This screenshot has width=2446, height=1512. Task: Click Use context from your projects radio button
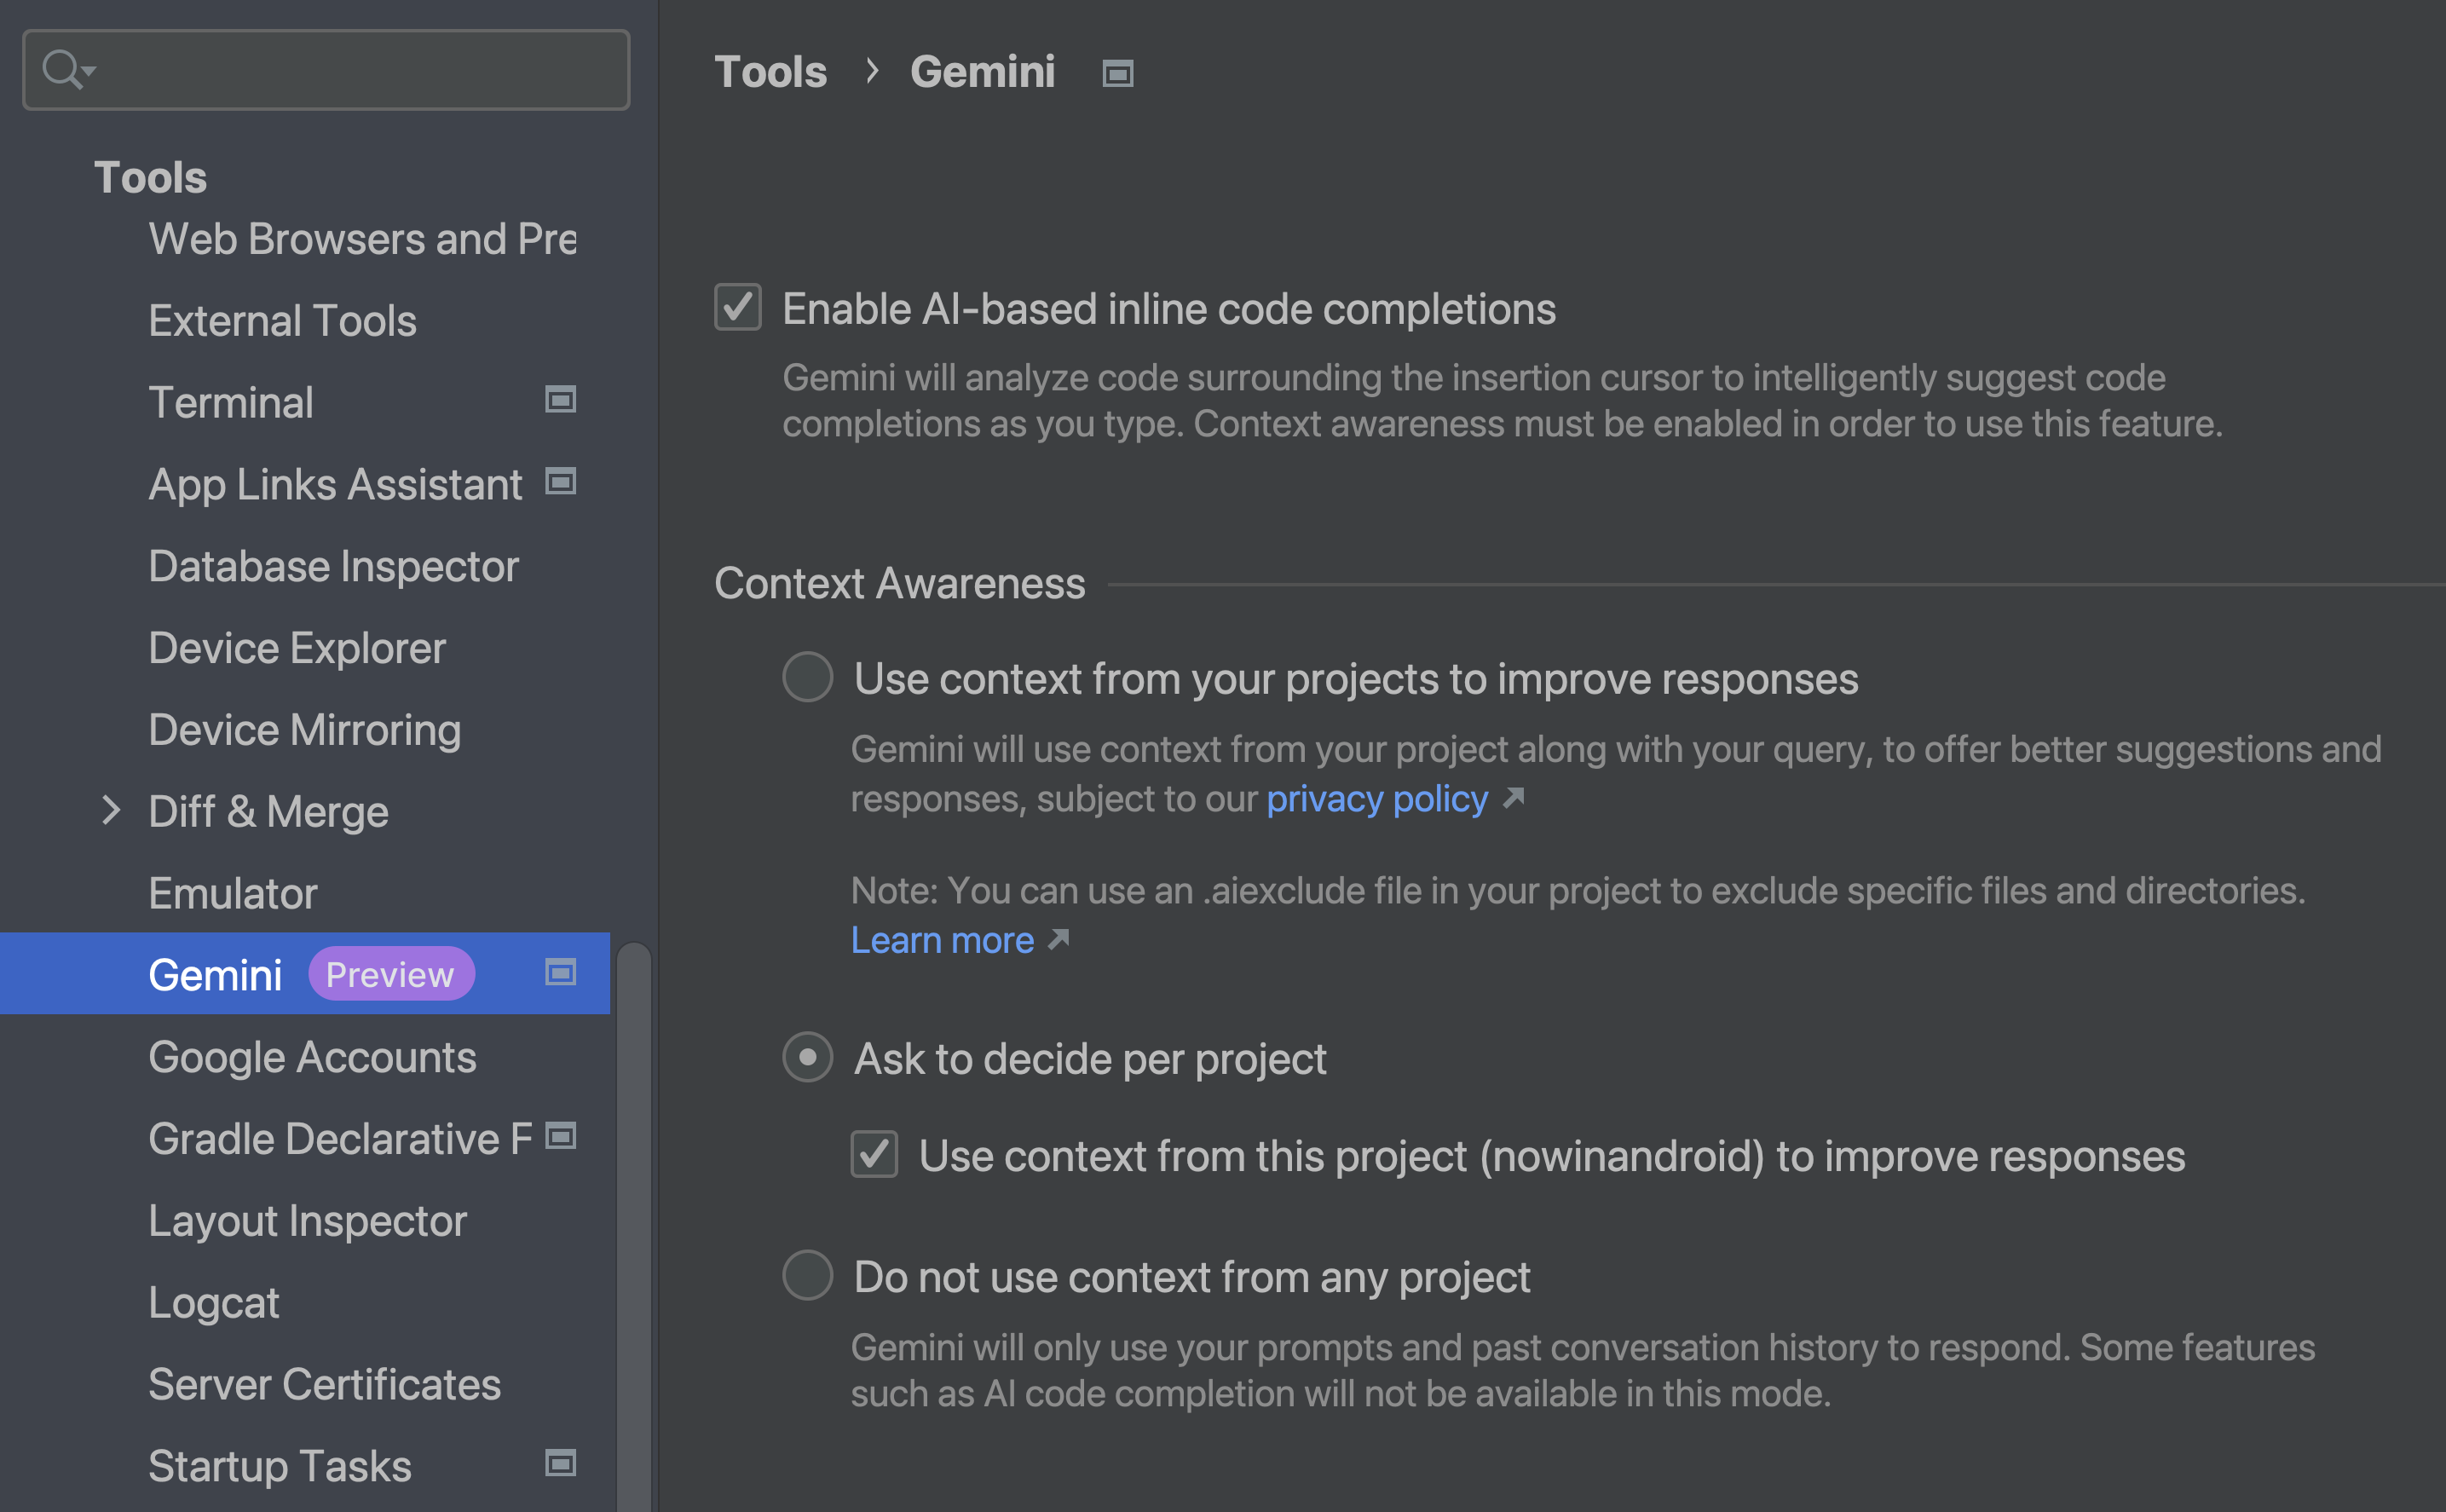click(x=807, y=678)
